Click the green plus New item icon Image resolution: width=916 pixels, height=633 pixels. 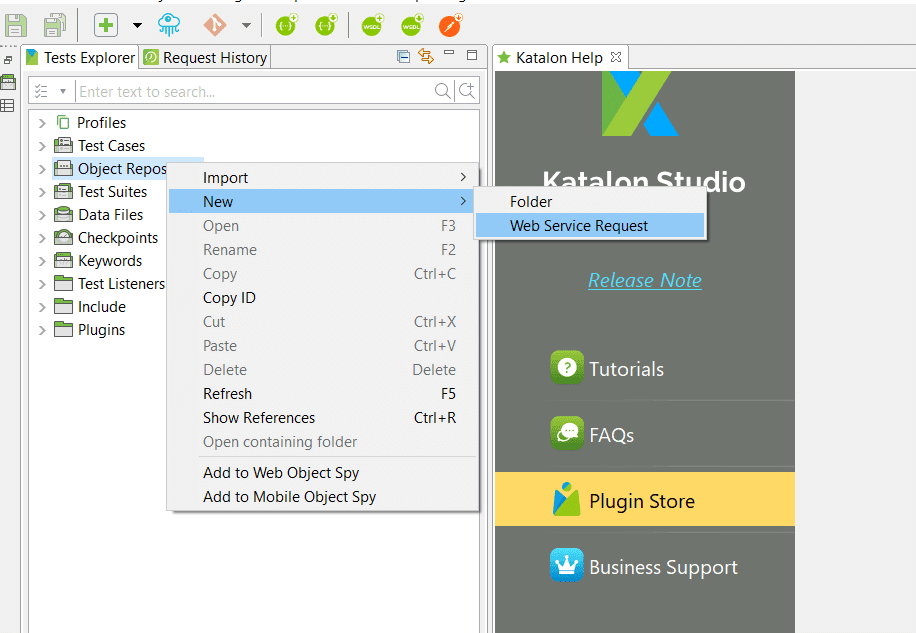(x=106, y=25)
